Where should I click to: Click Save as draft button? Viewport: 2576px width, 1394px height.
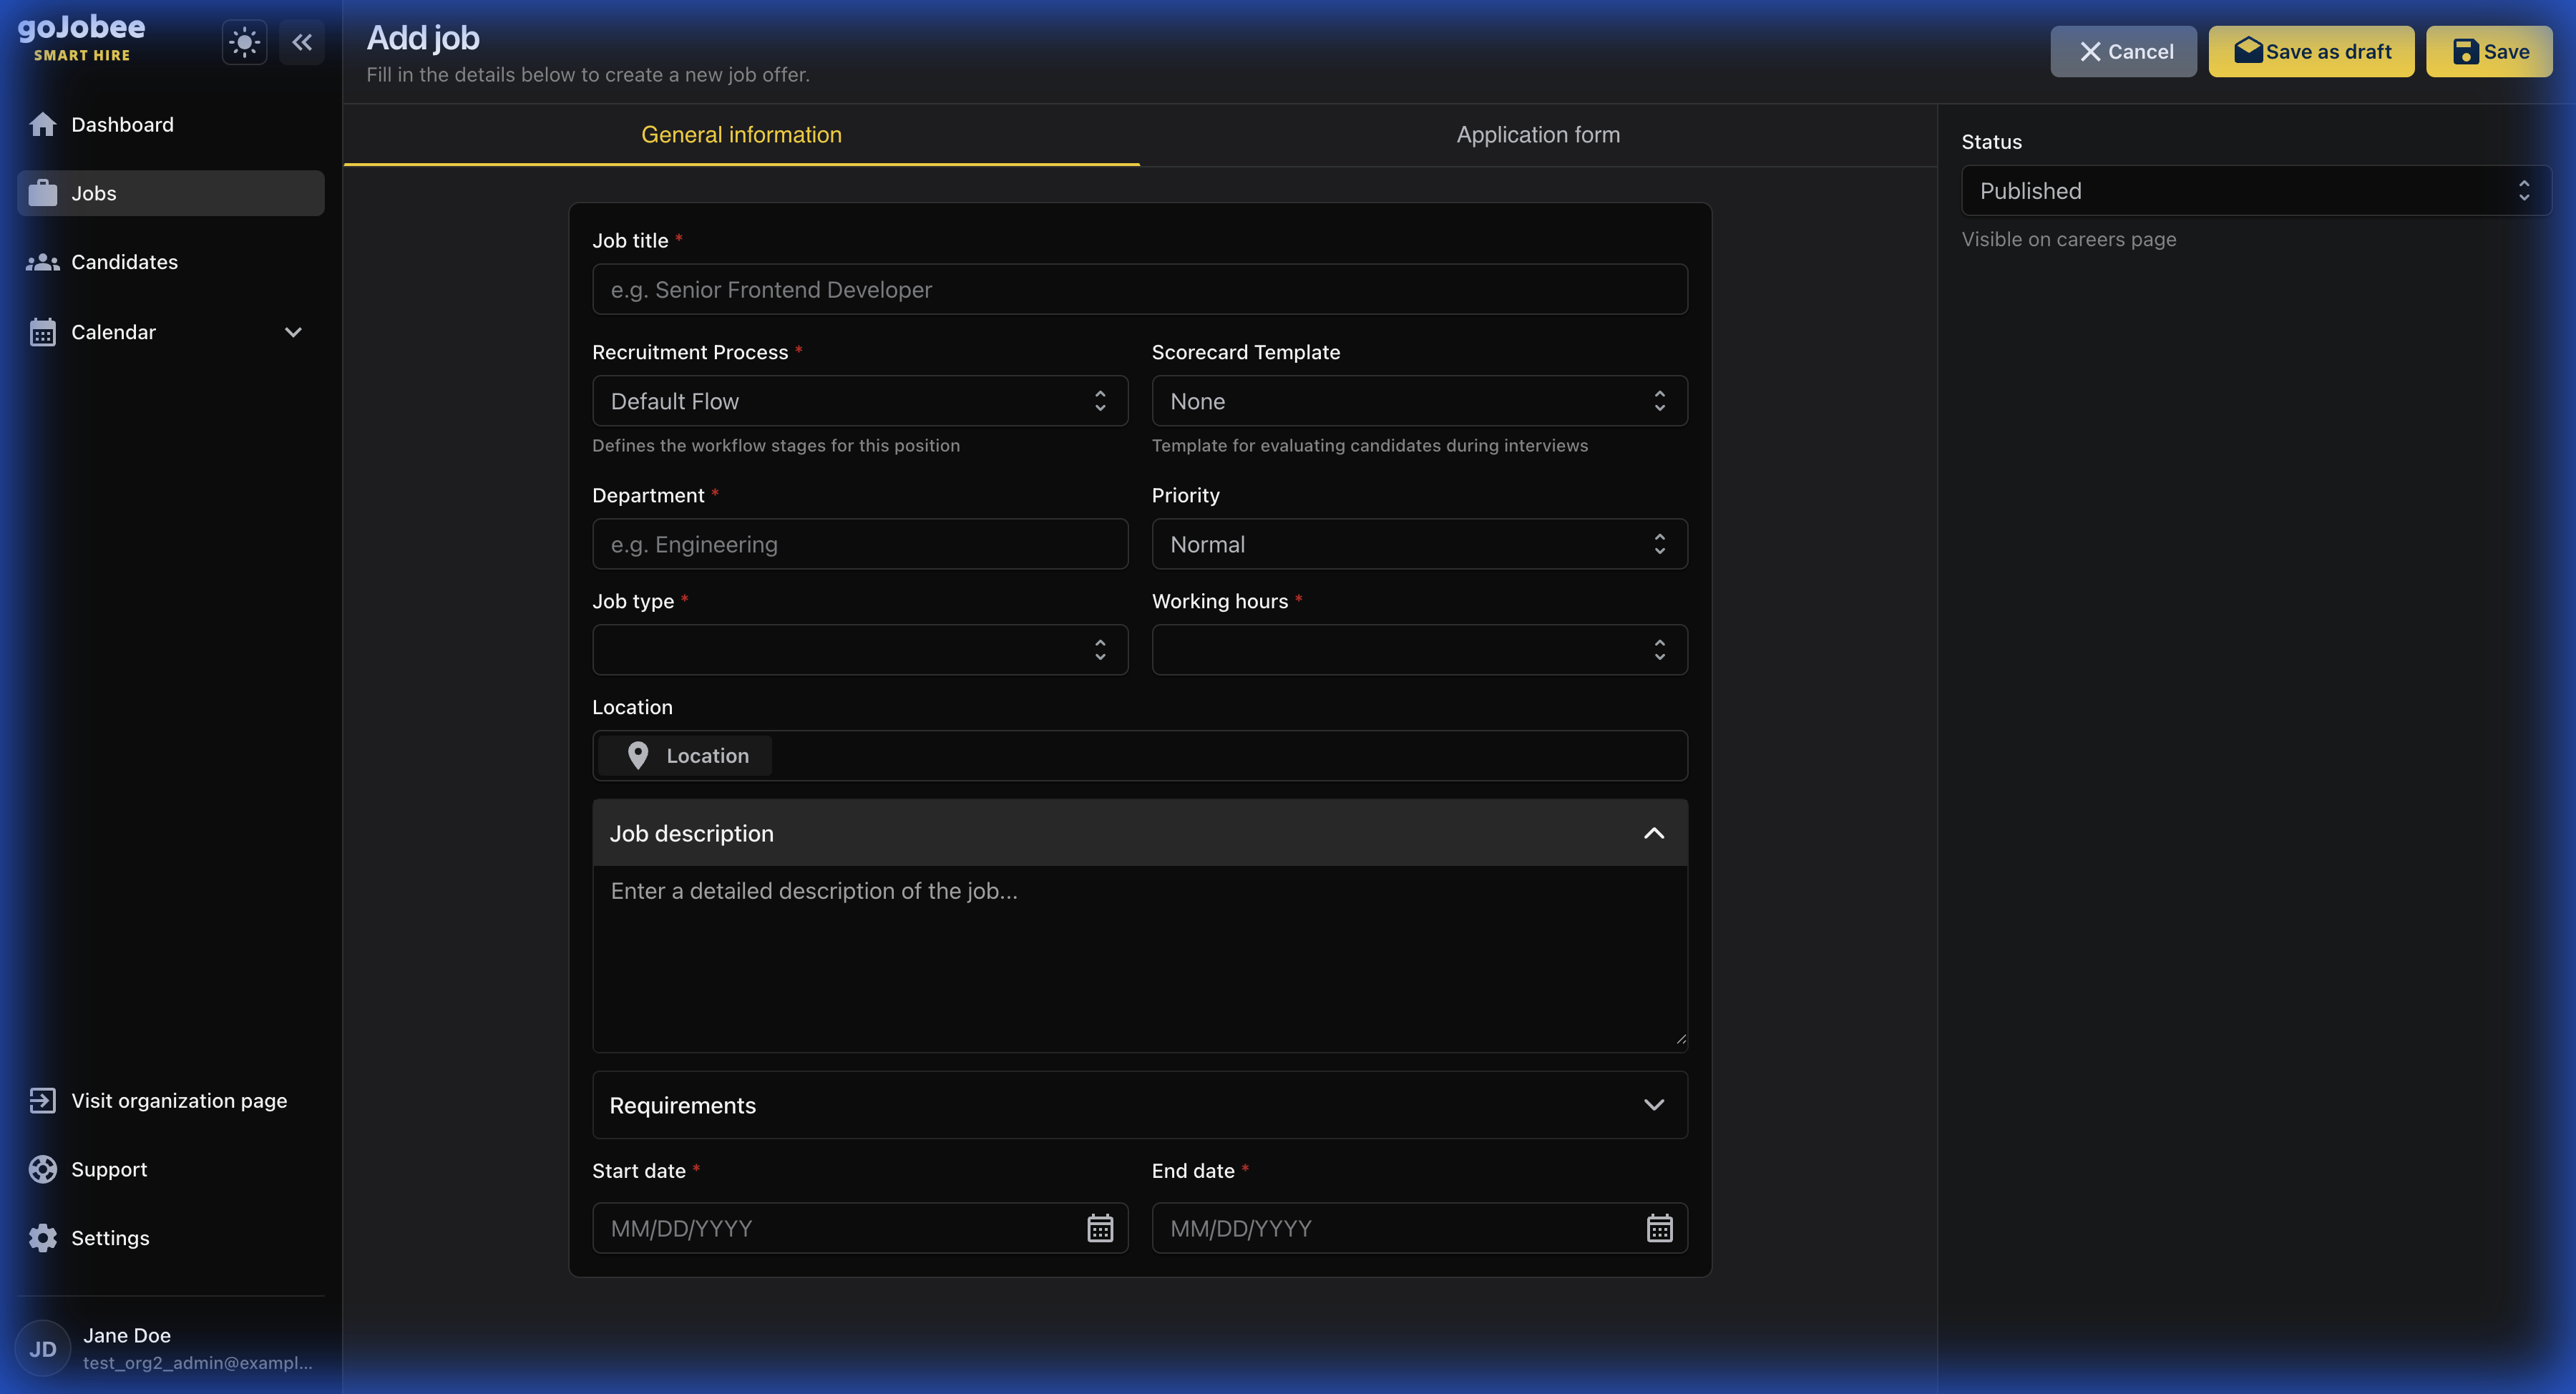click(2311, 52)
